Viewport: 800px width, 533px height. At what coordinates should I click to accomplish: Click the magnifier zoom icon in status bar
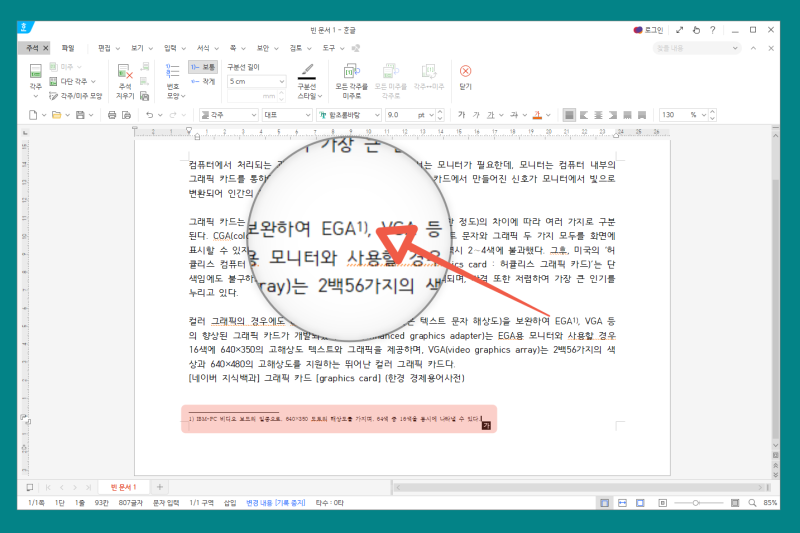coord(752,503)
